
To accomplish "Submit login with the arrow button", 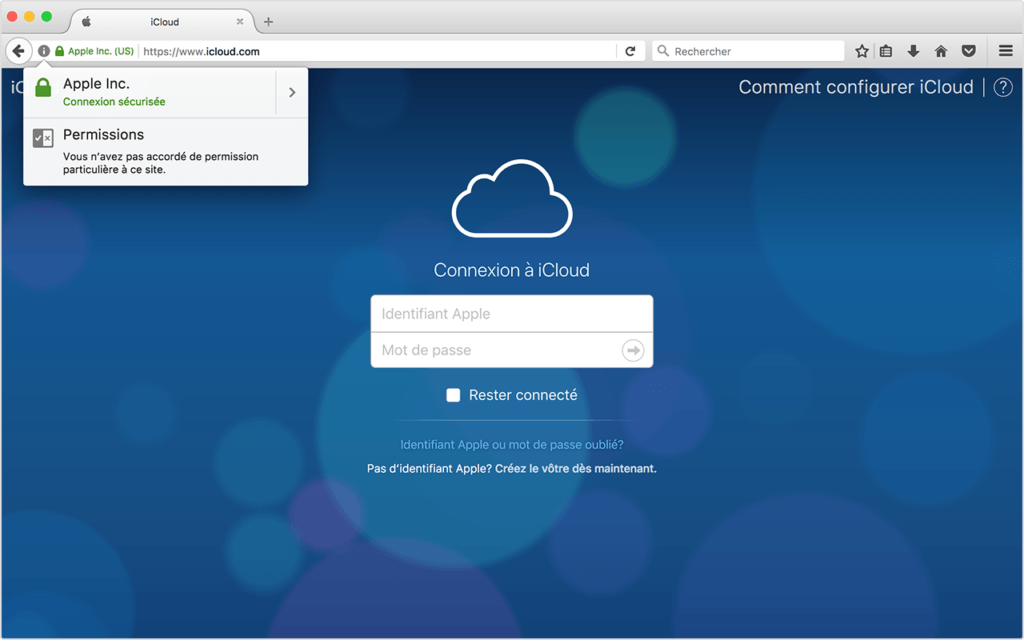I will point(633,350).
